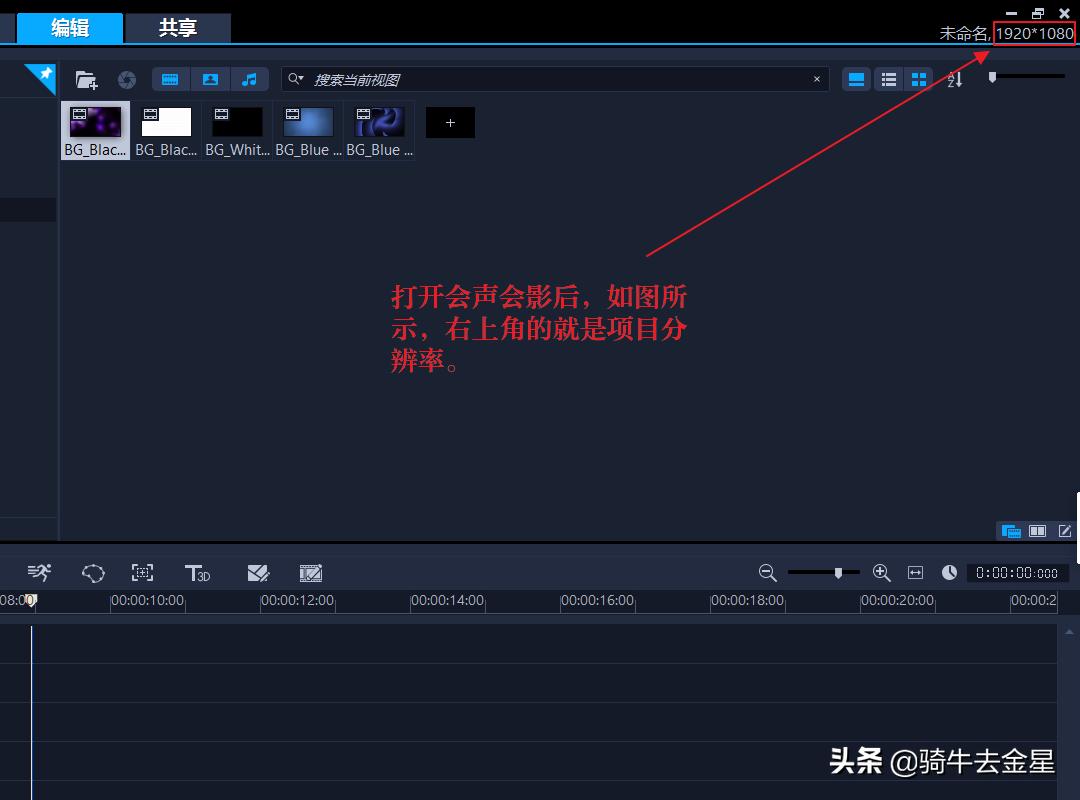Toggle storyboard view at the bottom right

pos(1038,531)
